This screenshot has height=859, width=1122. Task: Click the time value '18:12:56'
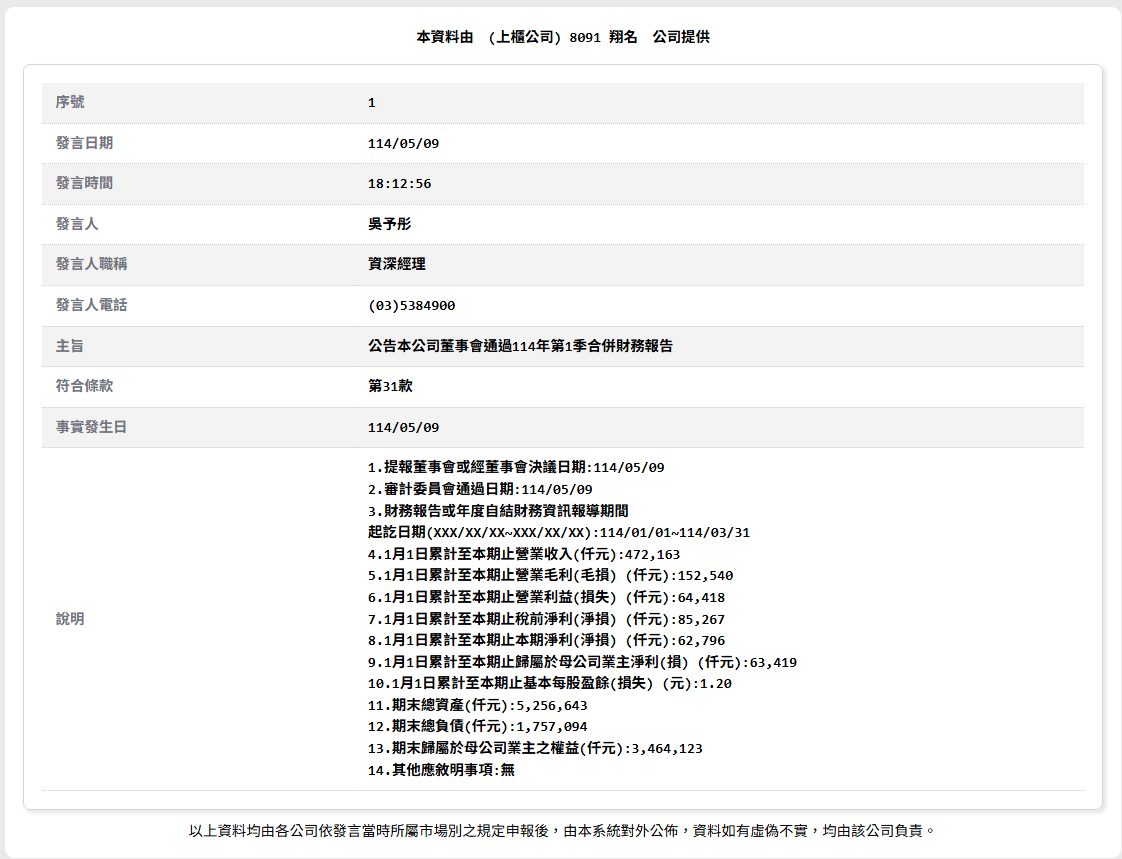tap(399, 184)
